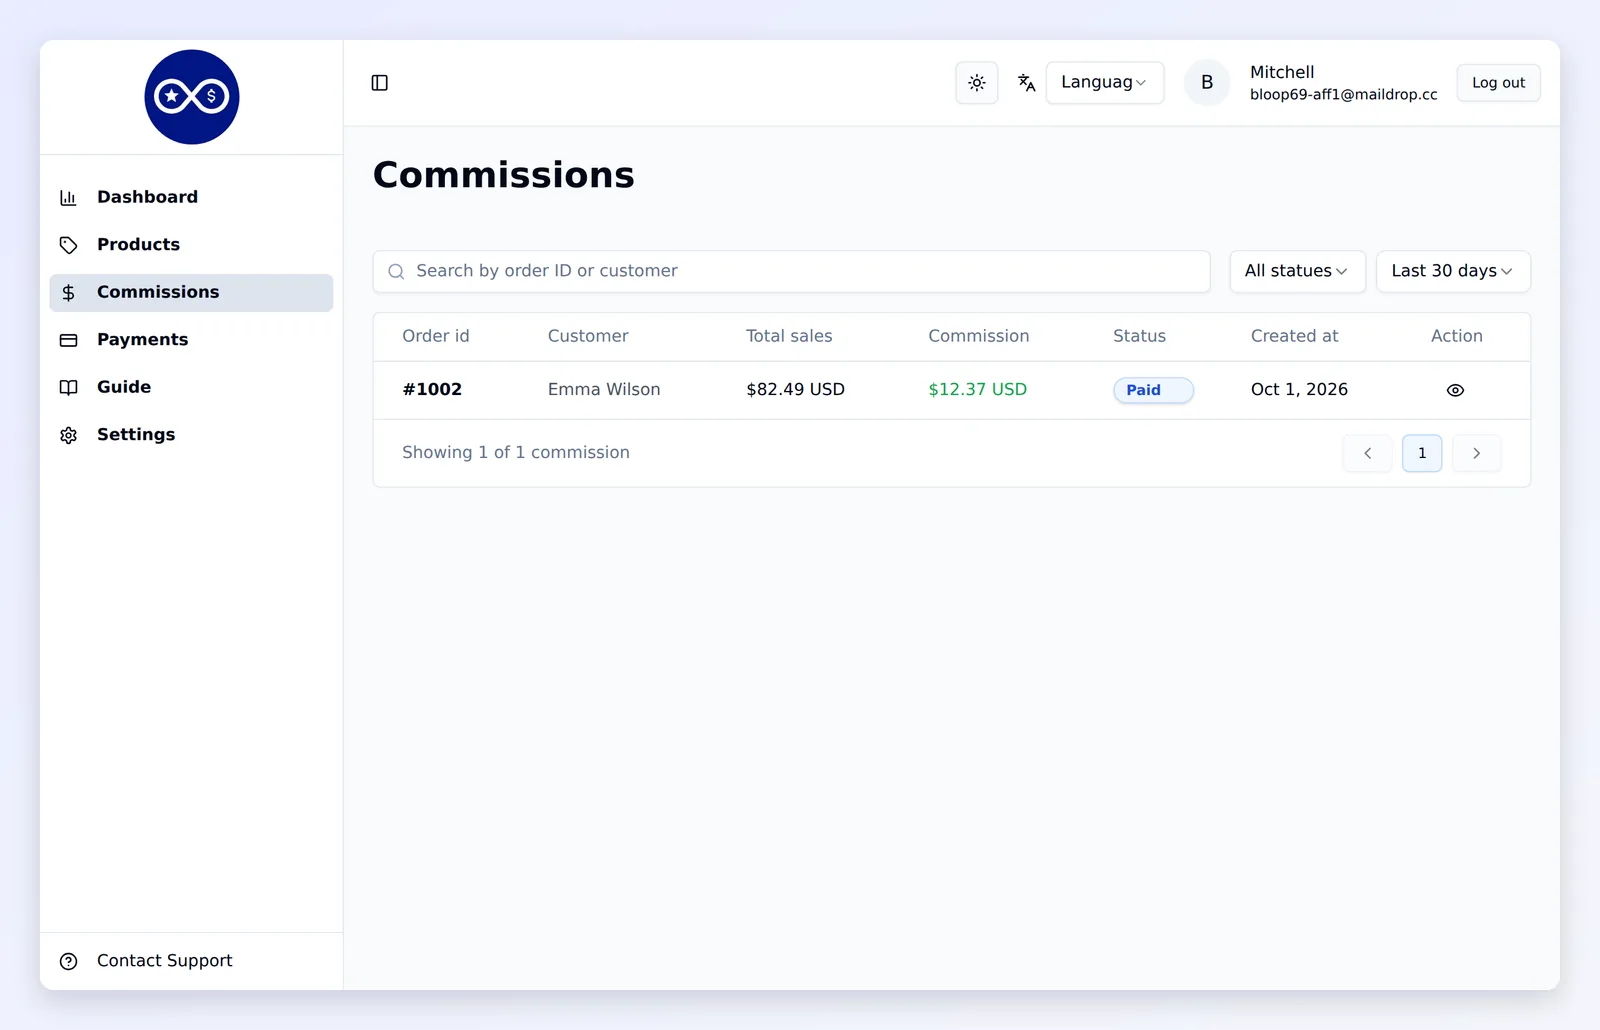Click the Payments card icon
This screenshot has width=1600, height=1030.
pos(69,340)
